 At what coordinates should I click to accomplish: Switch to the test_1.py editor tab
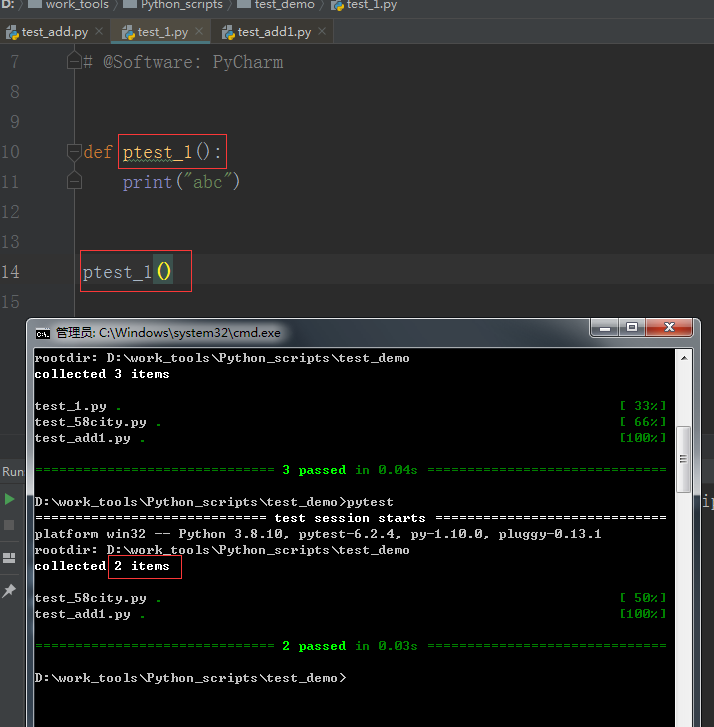pos(162,32)
